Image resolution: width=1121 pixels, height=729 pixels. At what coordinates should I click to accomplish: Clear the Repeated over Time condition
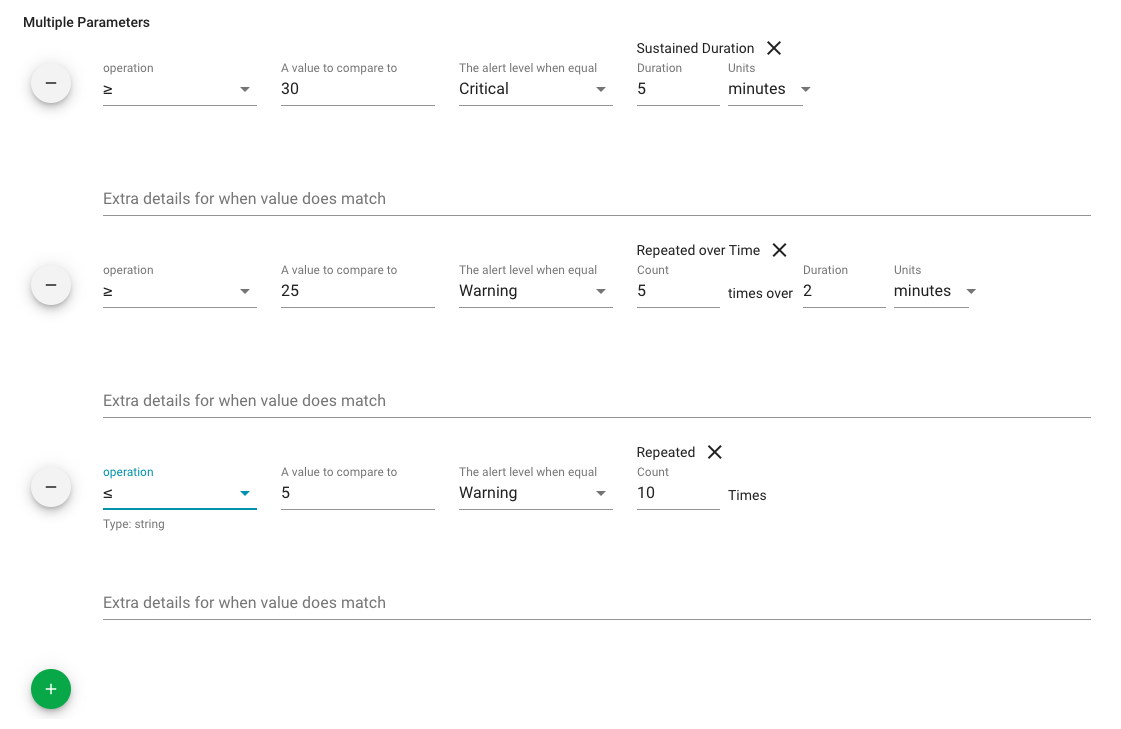click(780, 250)
